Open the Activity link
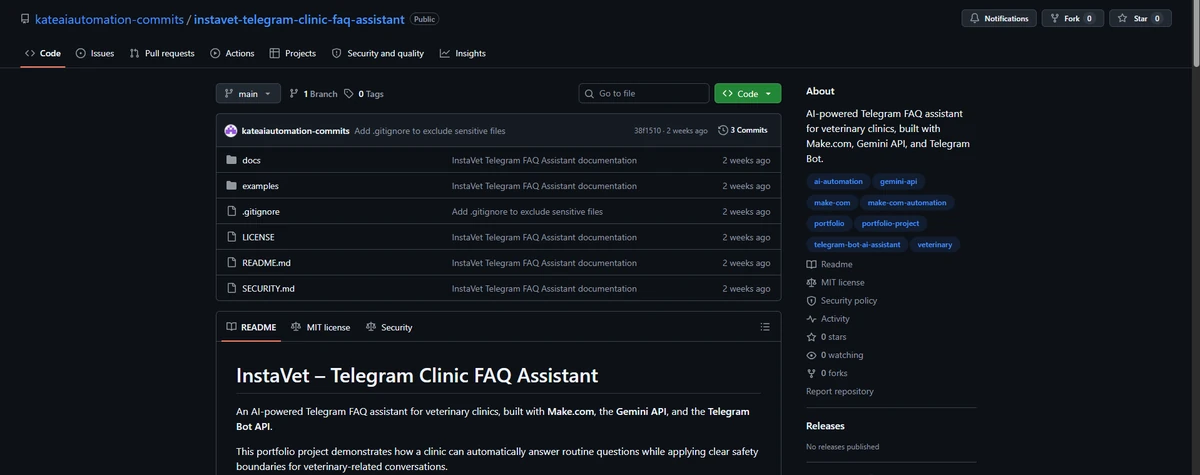The image size is (1200, 475). point(828,319)
